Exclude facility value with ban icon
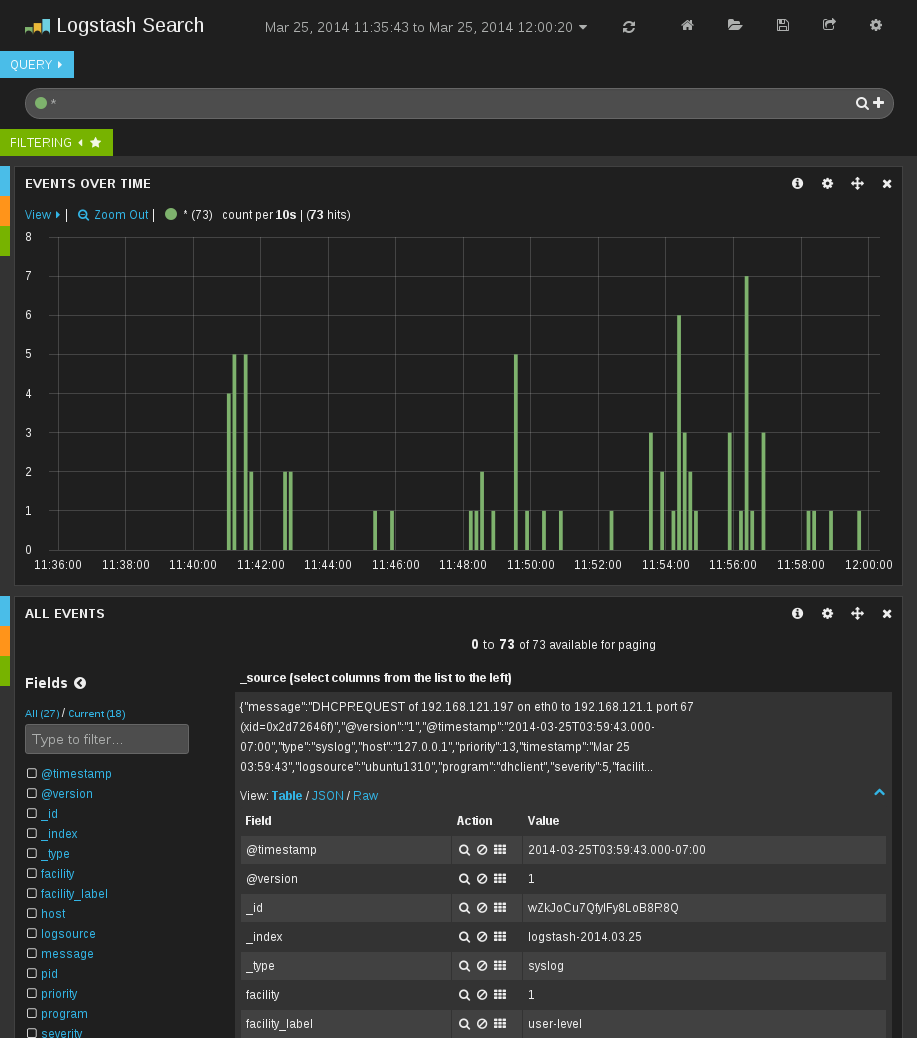Screen dimensions: 917x1038 click(x=482, y=994)
